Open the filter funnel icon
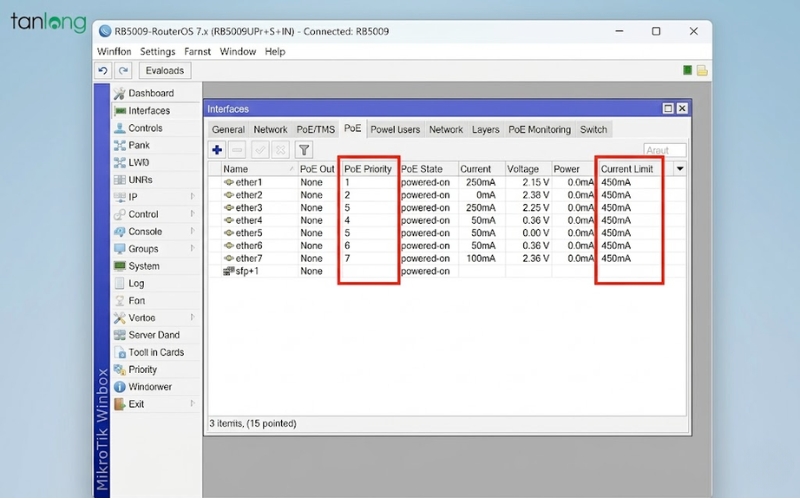 coord(304,150)
